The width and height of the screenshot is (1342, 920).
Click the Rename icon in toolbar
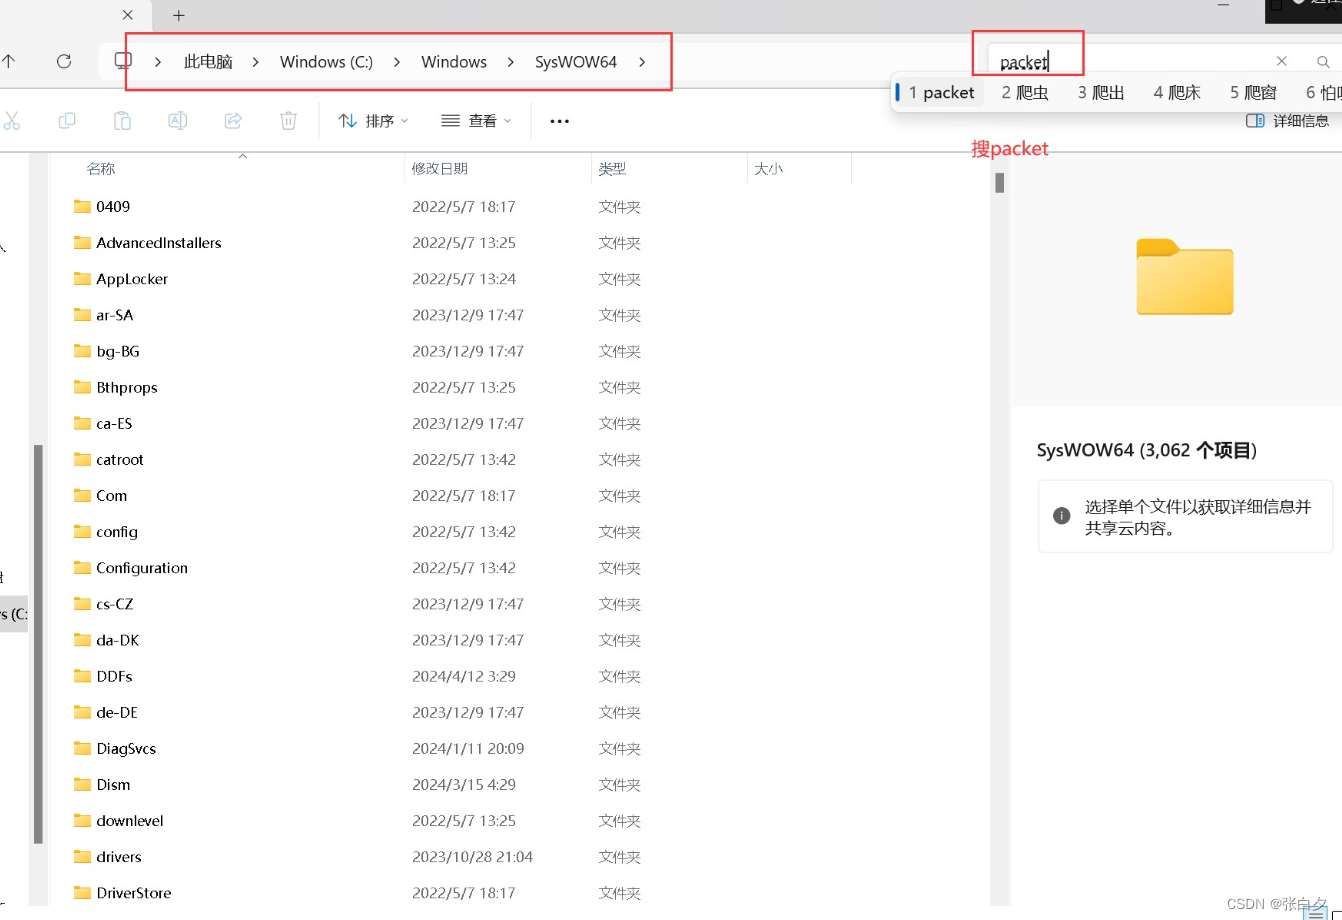coord(178,121)
